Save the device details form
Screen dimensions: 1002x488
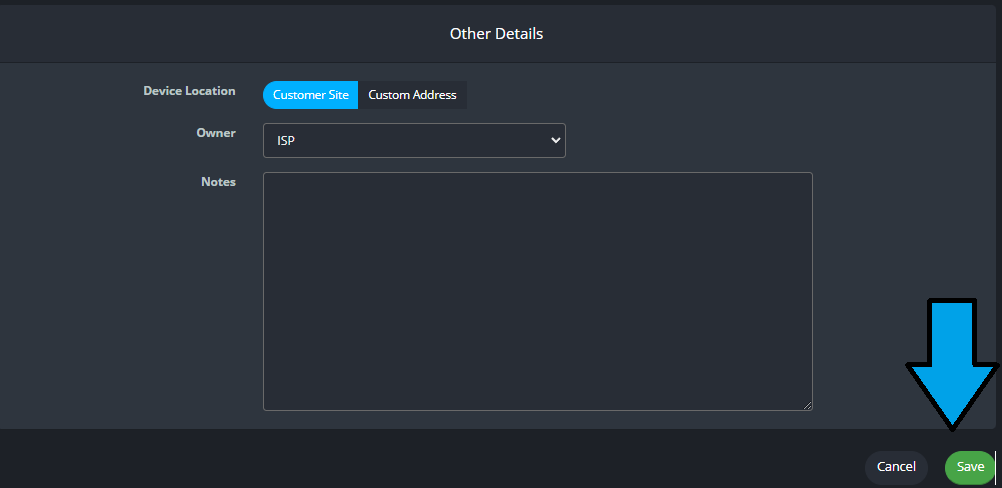pyautogui.click(x=969, y=467)
